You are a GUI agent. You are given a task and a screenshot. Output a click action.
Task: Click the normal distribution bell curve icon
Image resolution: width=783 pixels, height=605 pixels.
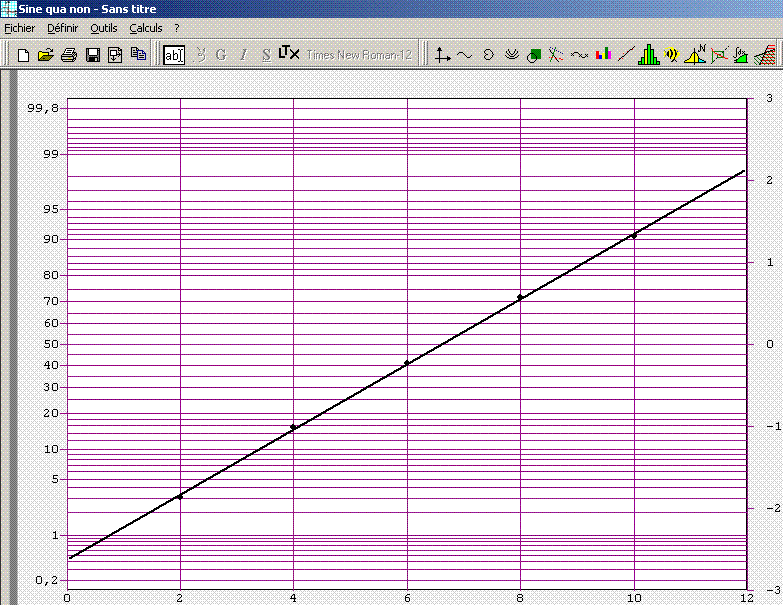click(696, 55)
